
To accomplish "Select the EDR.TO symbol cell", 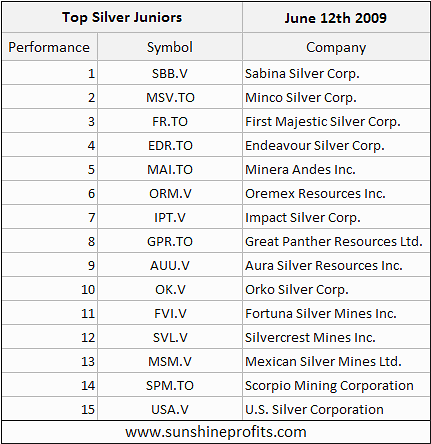I will (170, 145).
